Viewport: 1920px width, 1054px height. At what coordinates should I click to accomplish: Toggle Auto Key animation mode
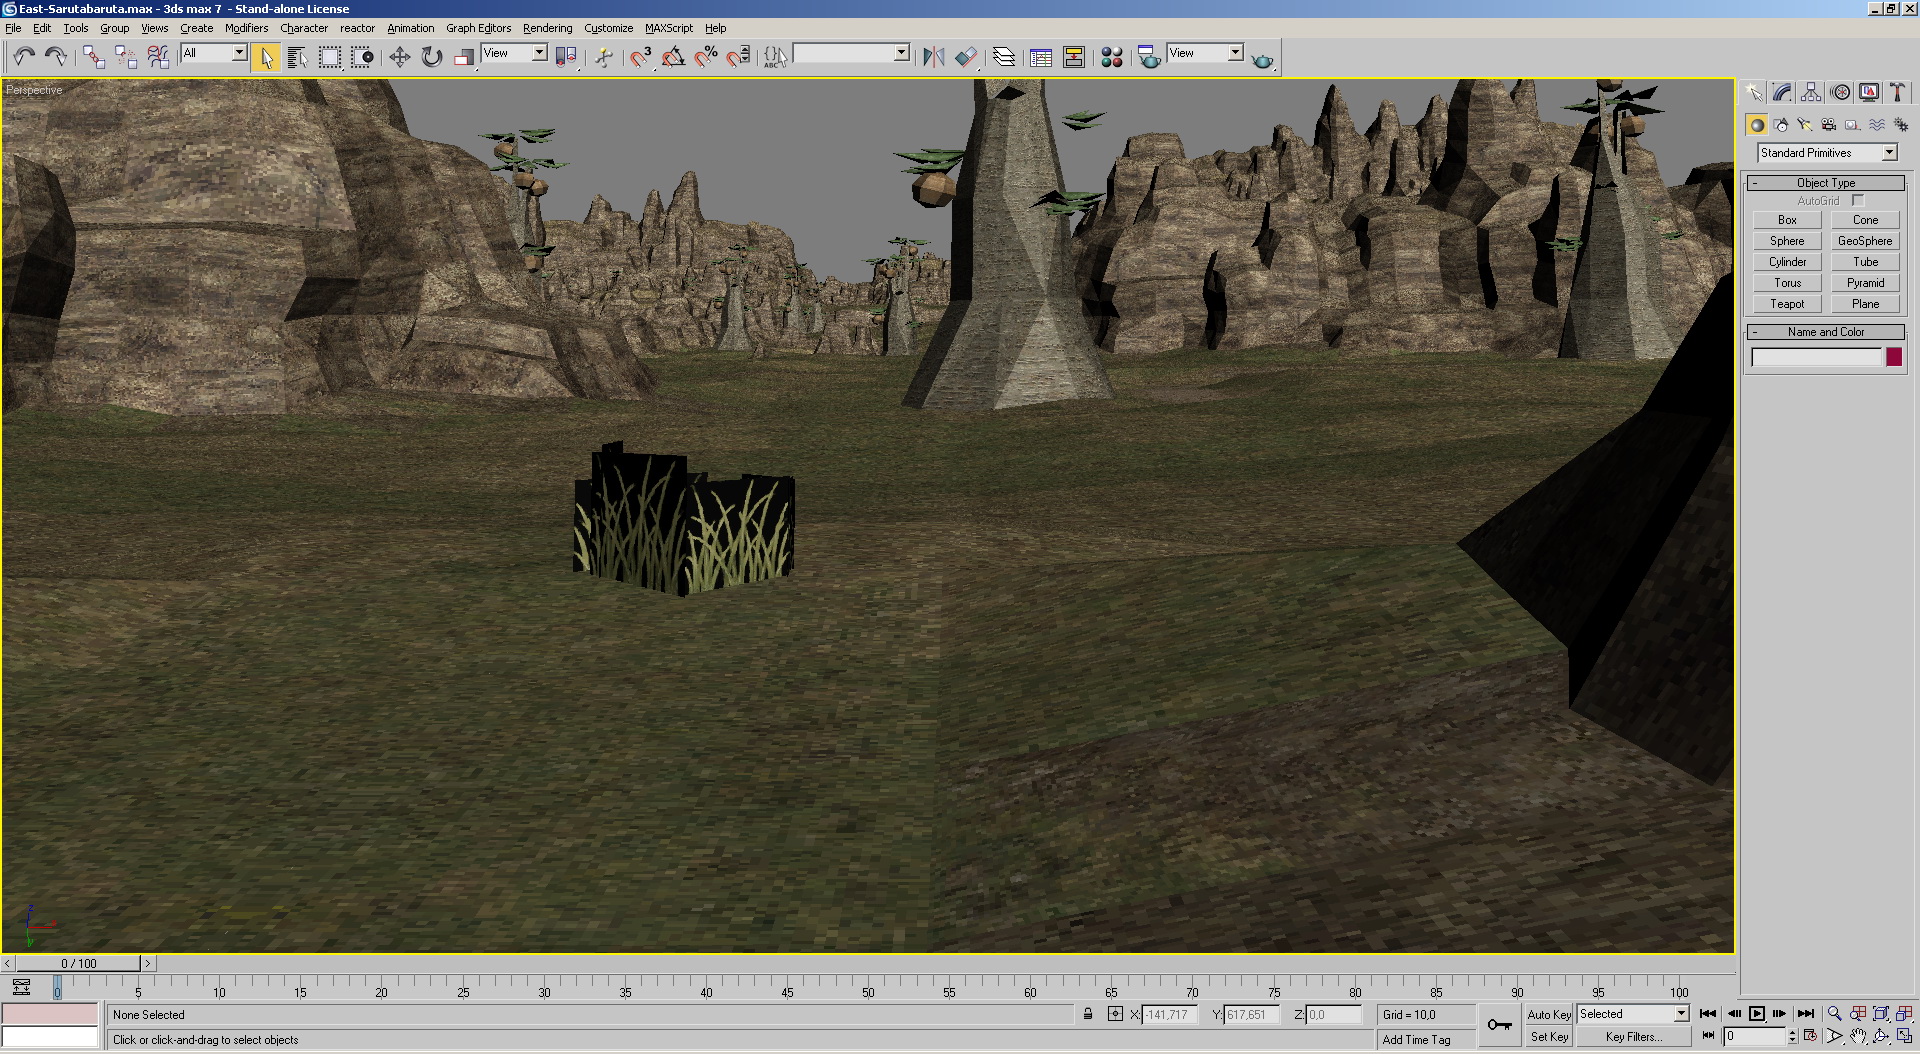point(1548,1014)
